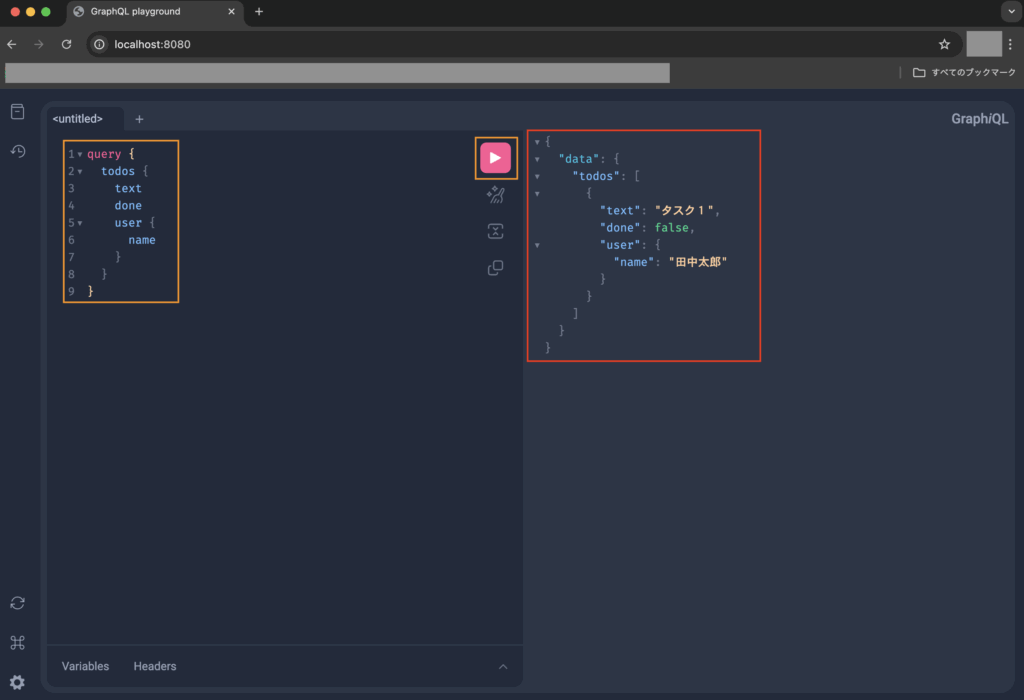
Task: Copy the query using the copy icon
Action: pos(495,268)
